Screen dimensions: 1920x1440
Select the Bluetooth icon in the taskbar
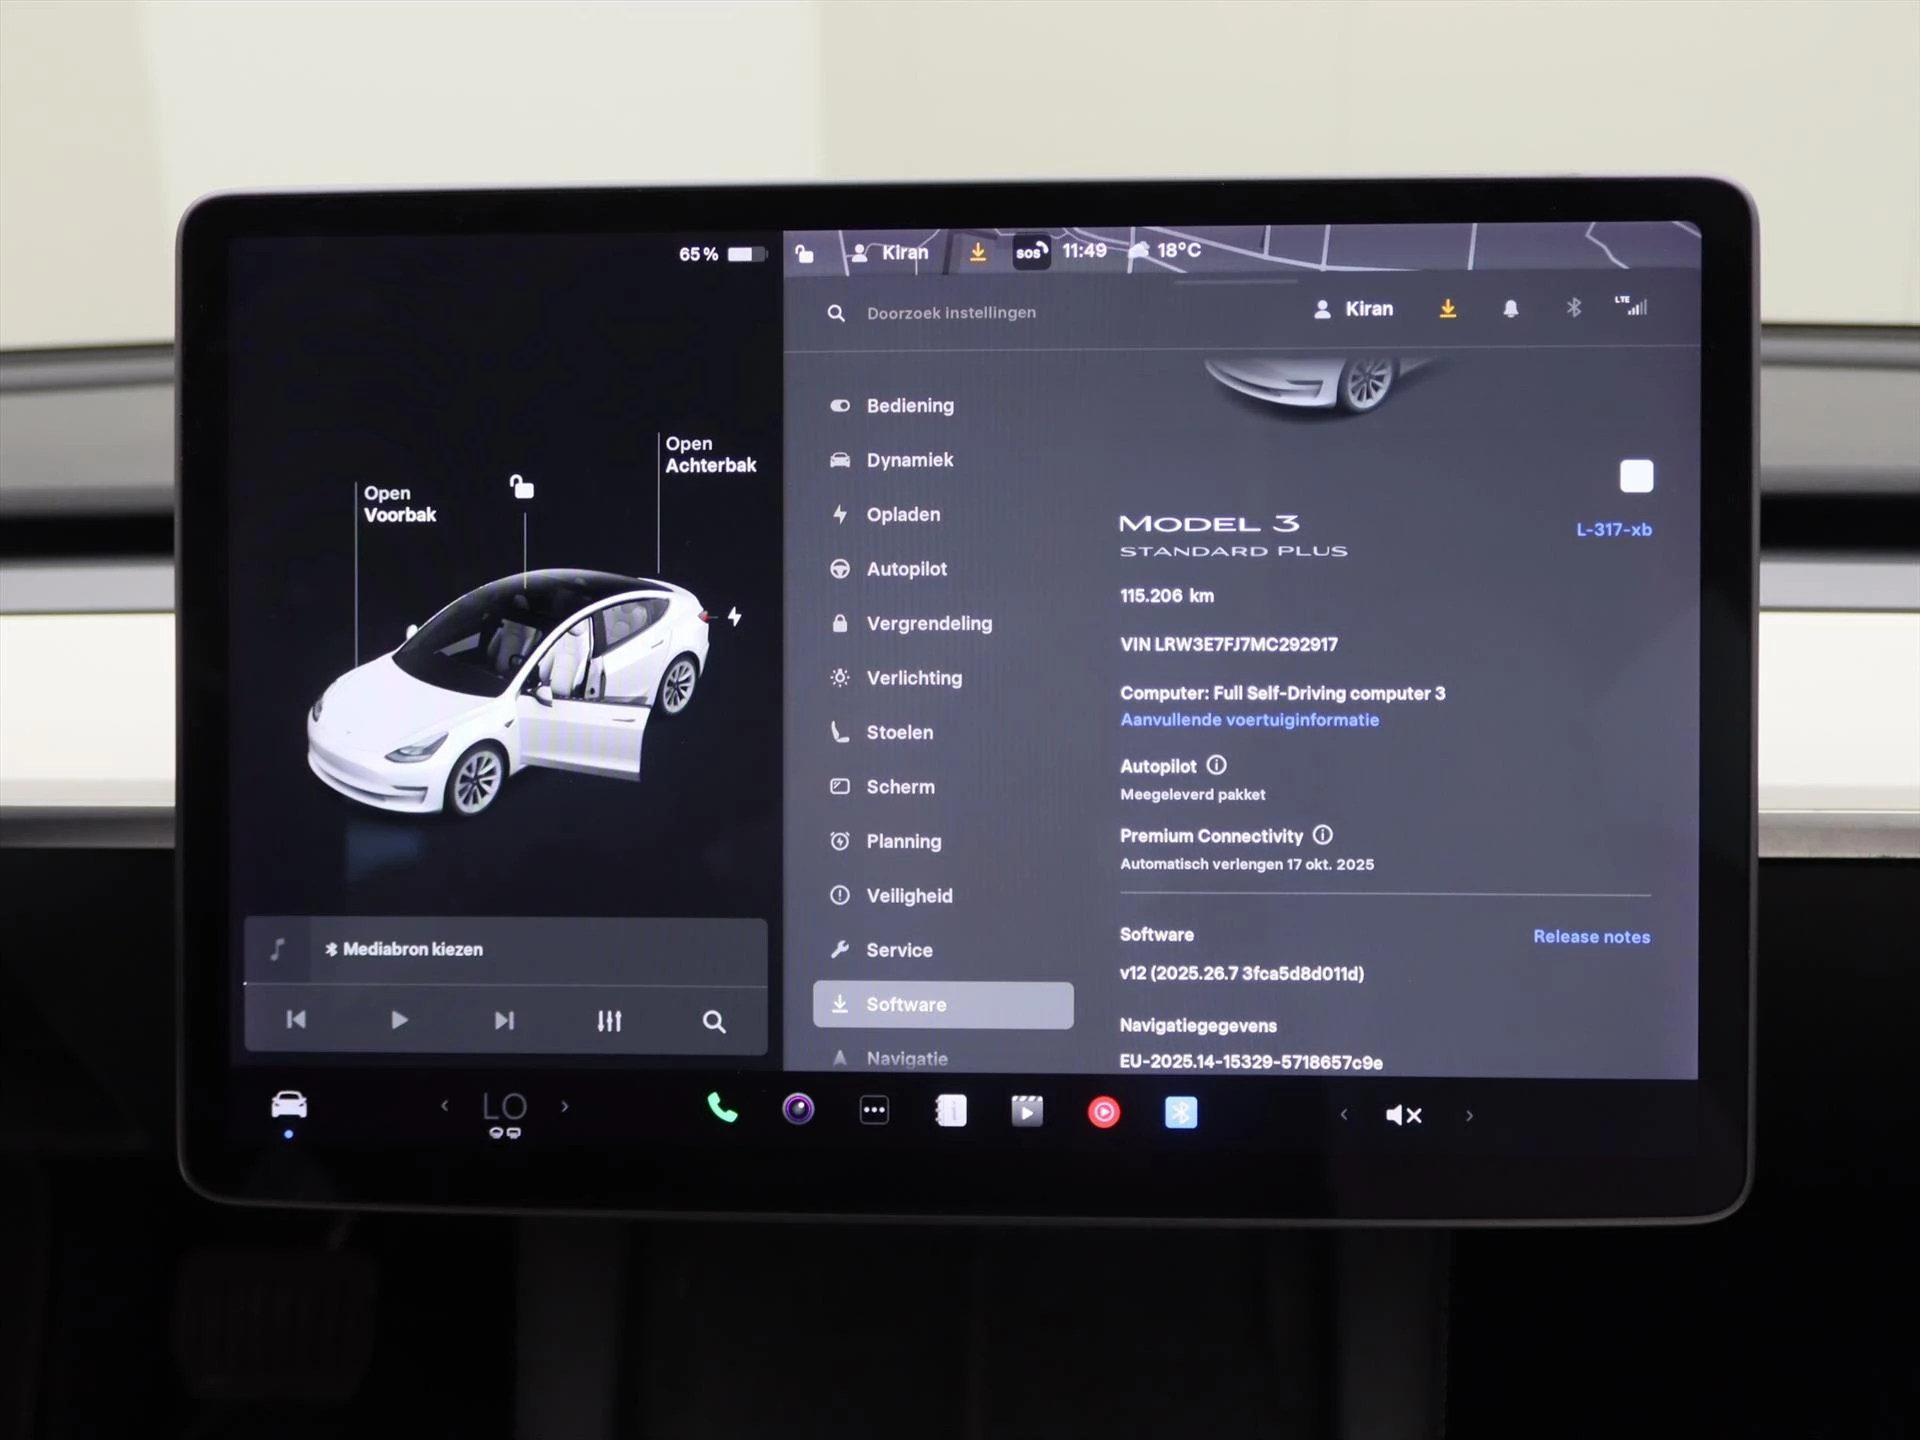point(1181,1112)
